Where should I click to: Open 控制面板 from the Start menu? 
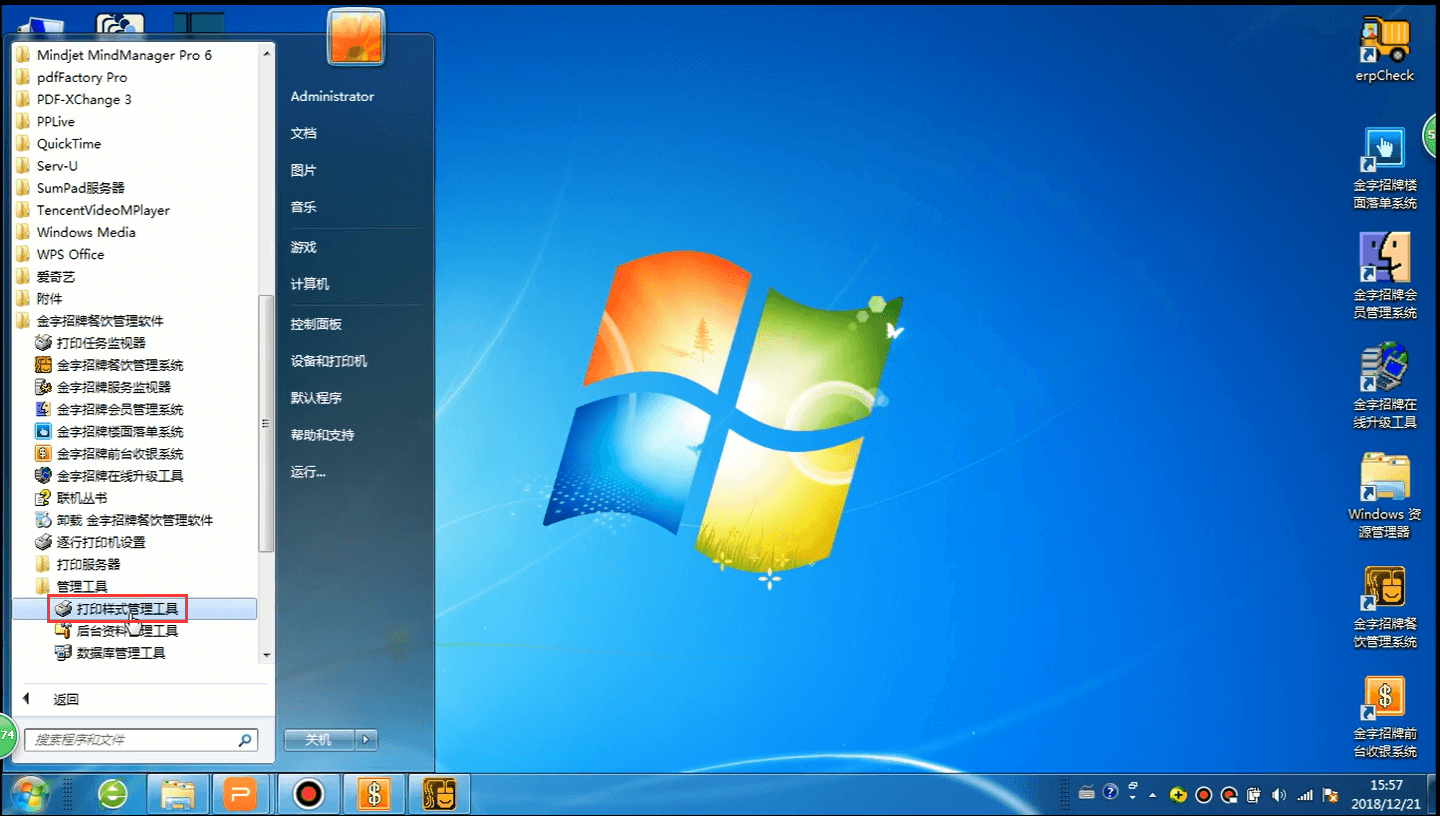316,324
